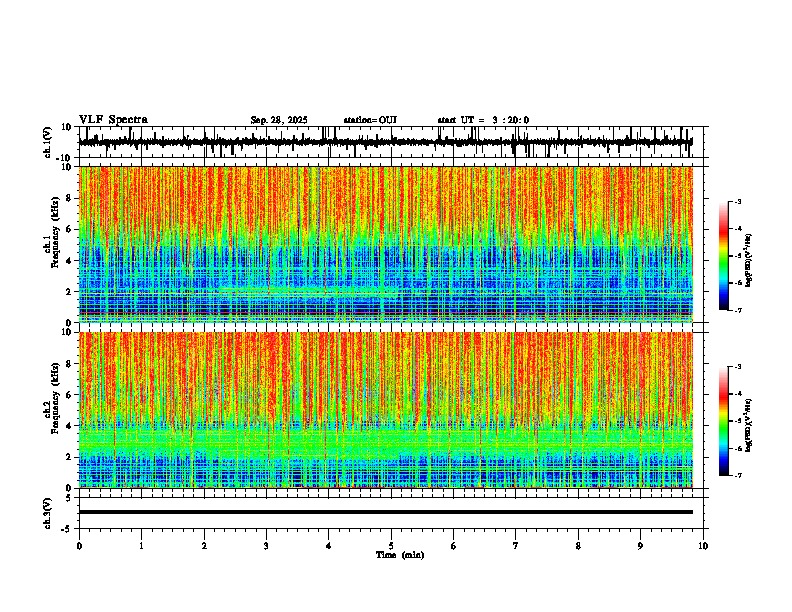The width and height of the screenshot is (792, 612).
Task: Click the ch.1 voltage waveform trace
Action: coord(385,142)
